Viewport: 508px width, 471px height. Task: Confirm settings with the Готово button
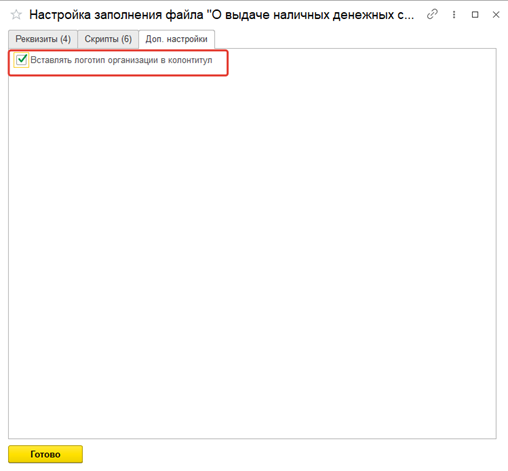45,454
